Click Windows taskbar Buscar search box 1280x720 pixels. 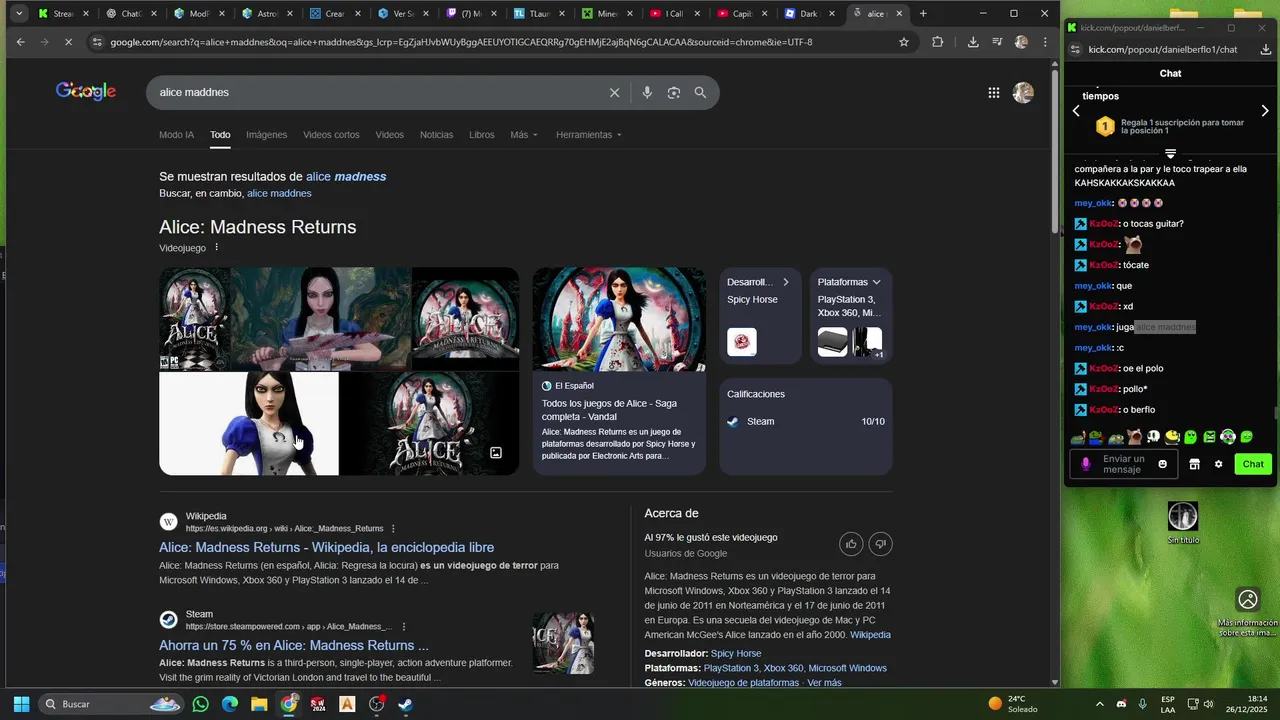pos(111,704)
